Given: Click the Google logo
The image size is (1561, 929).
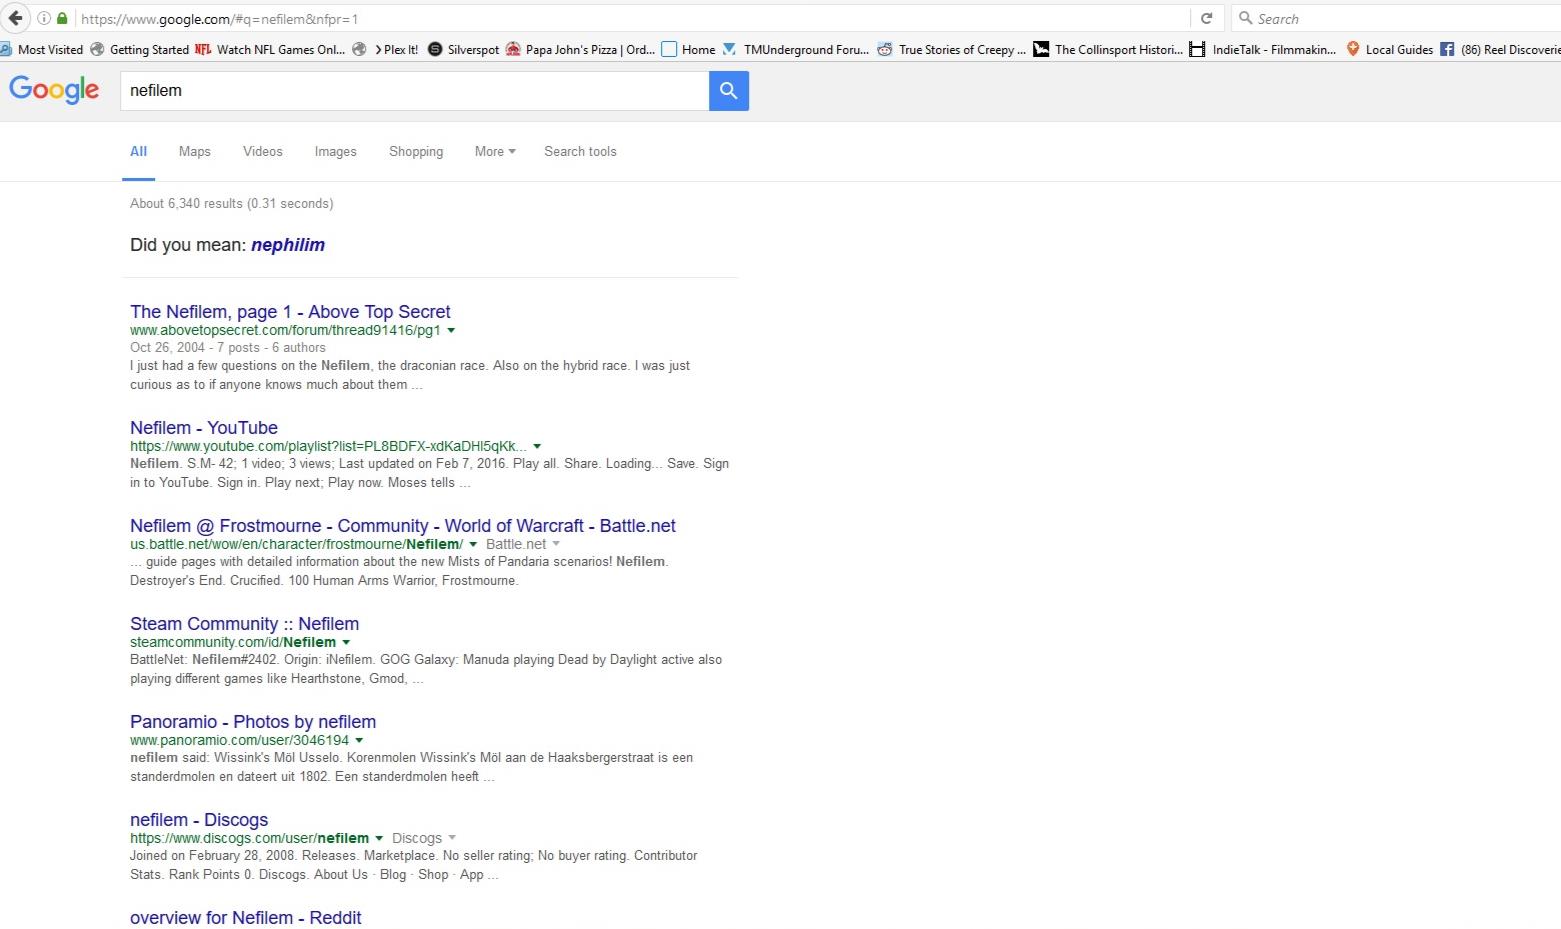Looking at the screenshot, I should 54,90.
